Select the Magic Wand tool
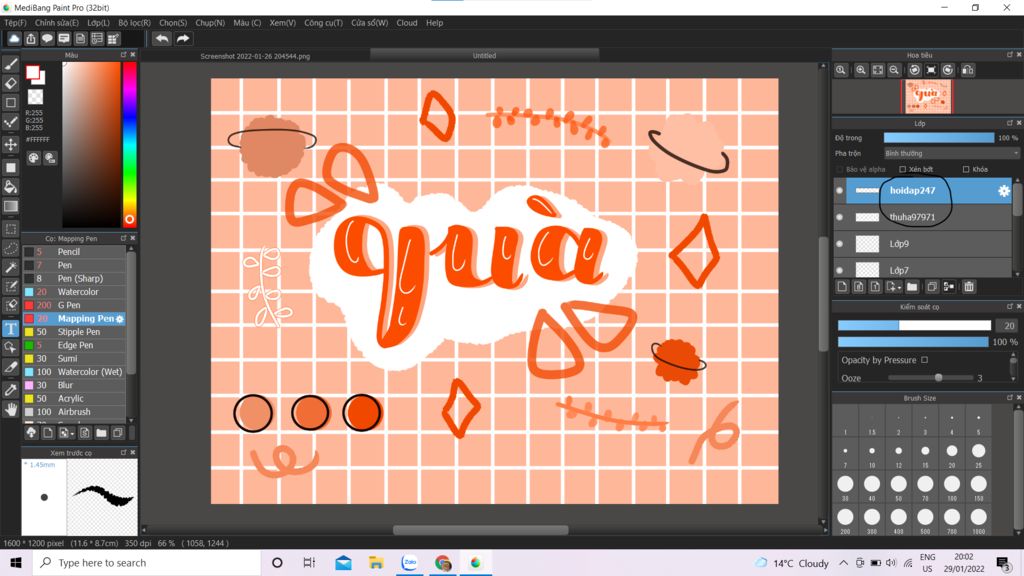Screen dimensions: 1024x576 10,267
